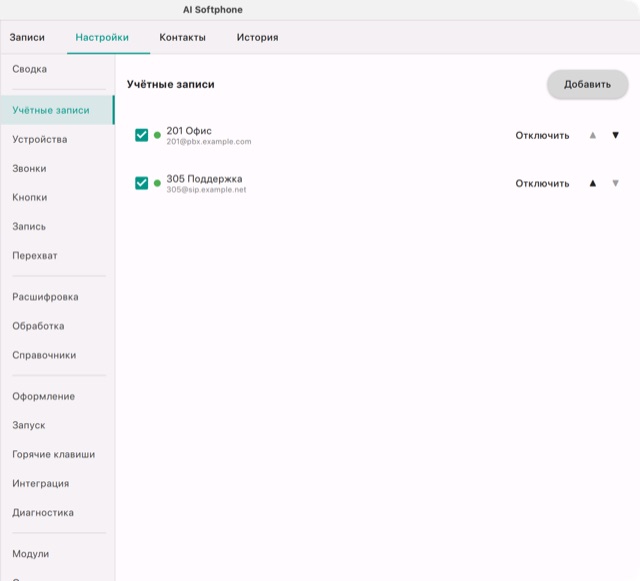Viewport: 640px width, 581px height.
Task: Uncheck the 201 Офис account checkbox
Action: point(142,135)
